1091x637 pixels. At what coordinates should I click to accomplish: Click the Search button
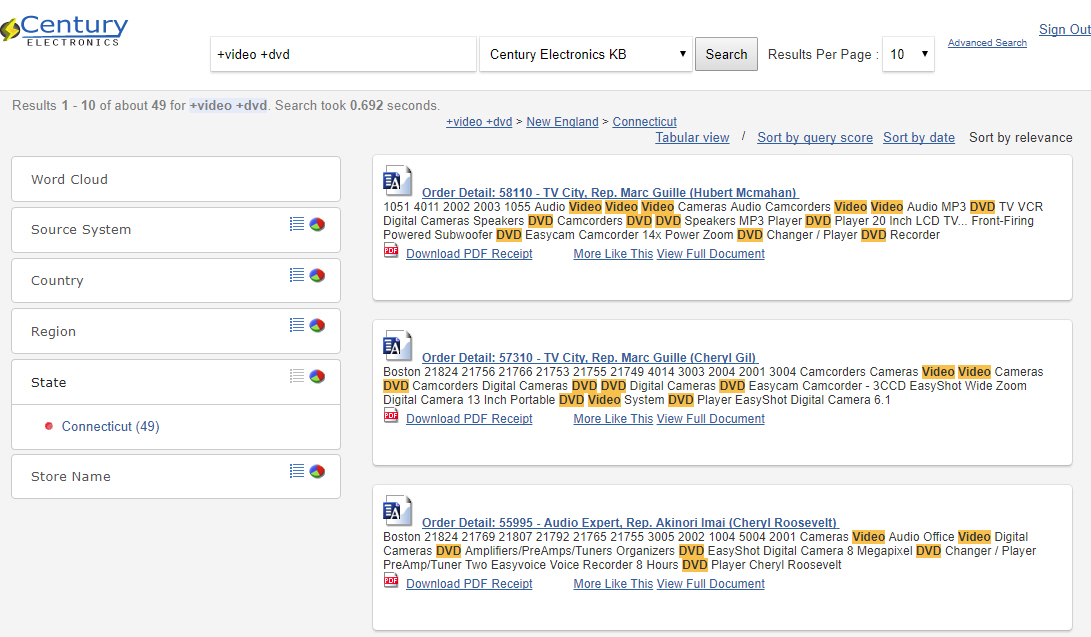(x=726, y=54)
